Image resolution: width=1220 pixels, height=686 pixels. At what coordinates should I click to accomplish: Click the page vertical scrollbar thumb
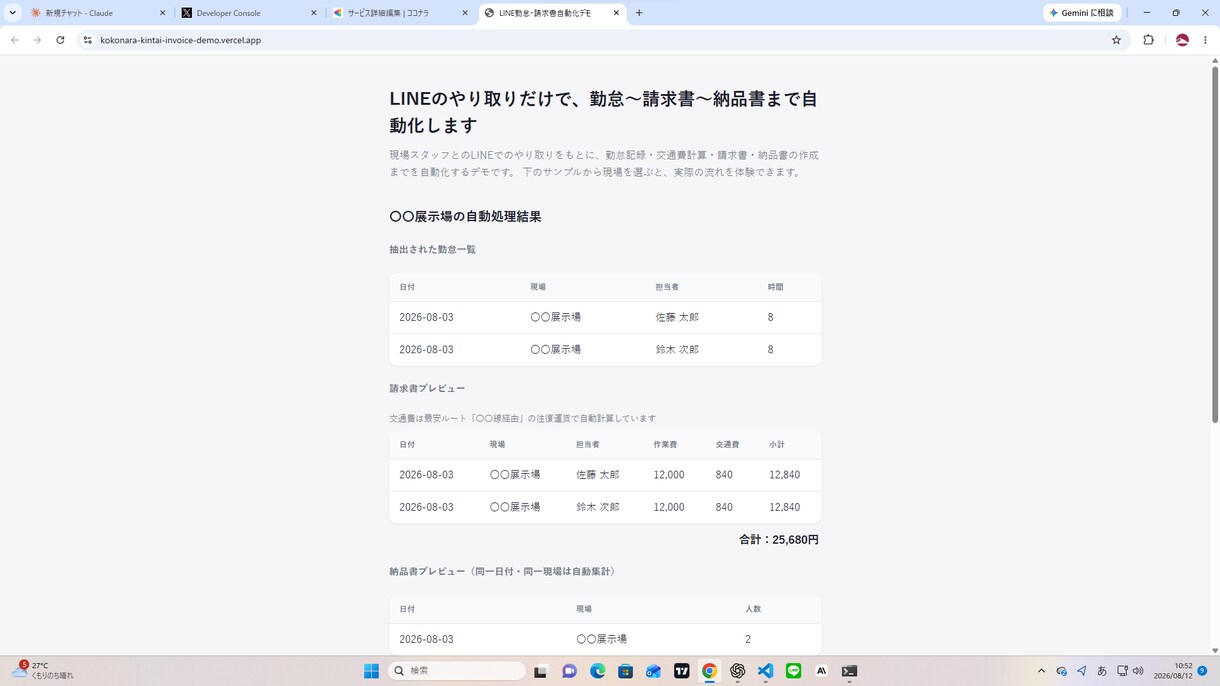(x=1215, y=245)
